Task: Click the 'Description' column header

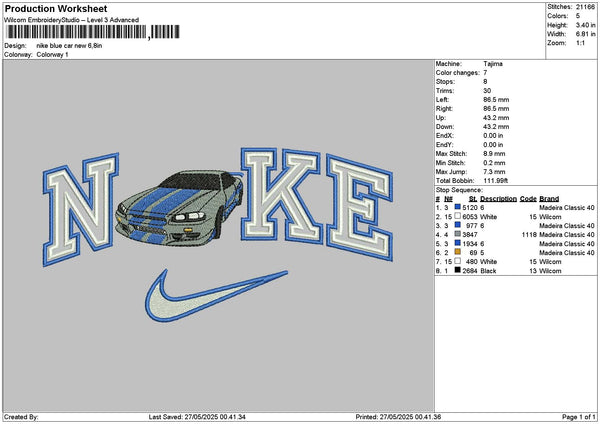Action: 498,199
